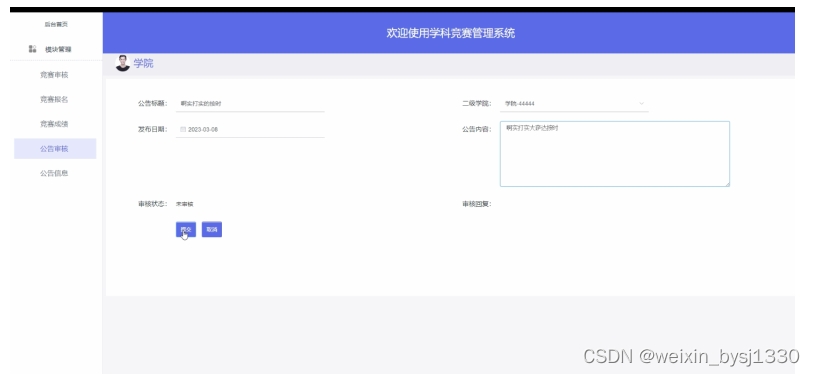The image size is (815, 376).
Task: Select 竞赛报名 in the sidebar
Action: pyautogui.click(x=54, y=99)
